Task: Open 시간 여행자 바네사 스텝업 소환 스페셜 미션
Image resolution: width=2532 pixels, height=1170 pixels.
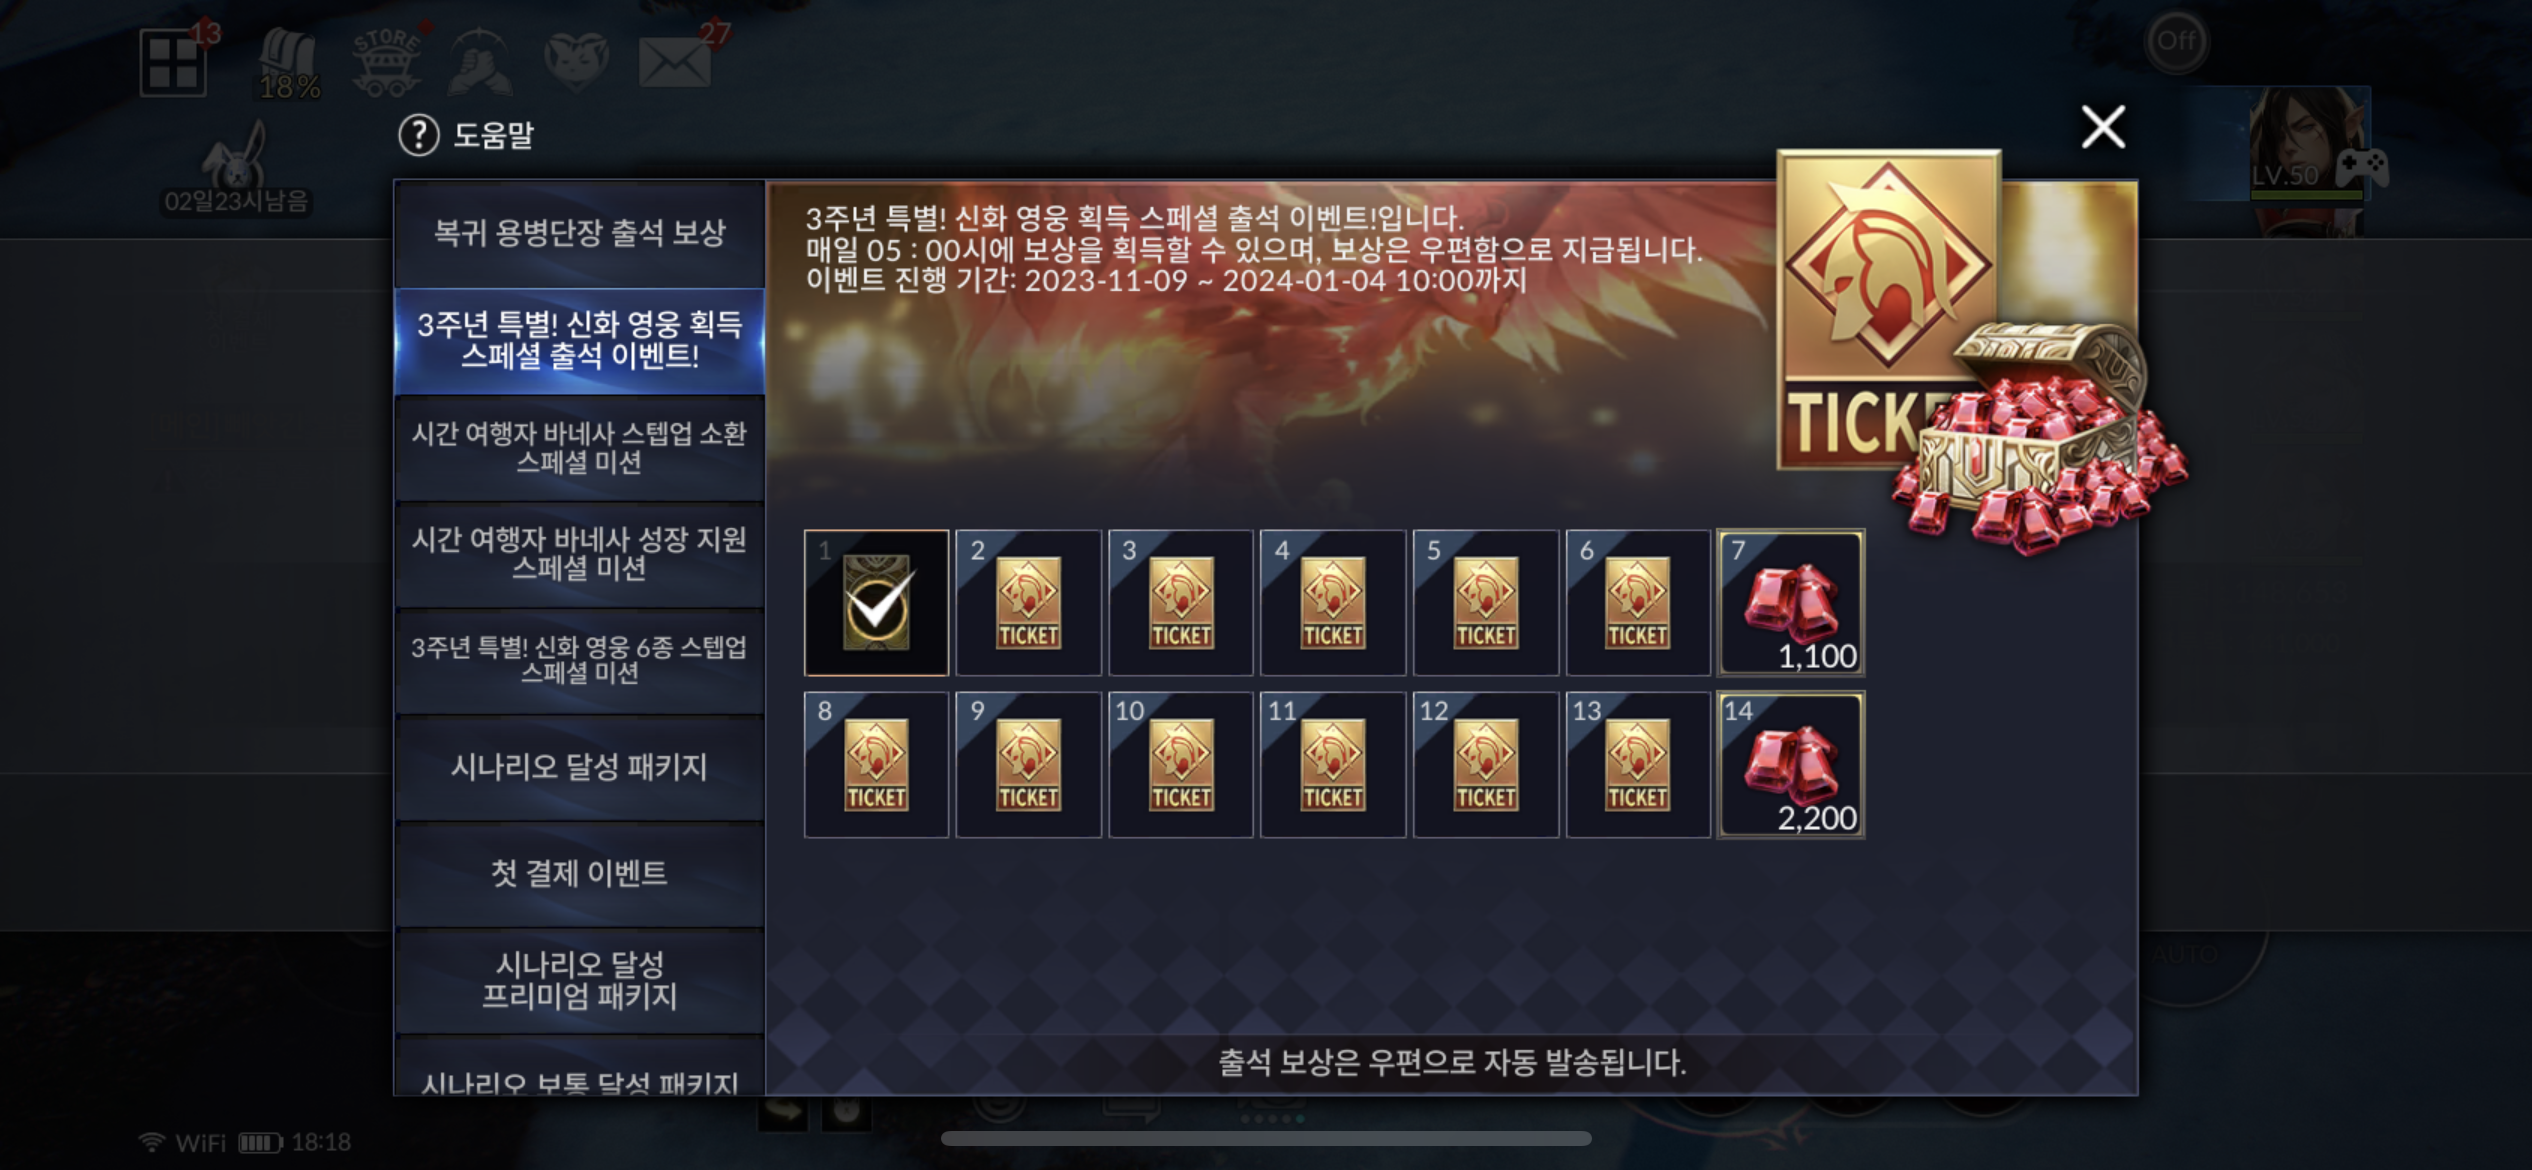Action: (x=579, y=447)
